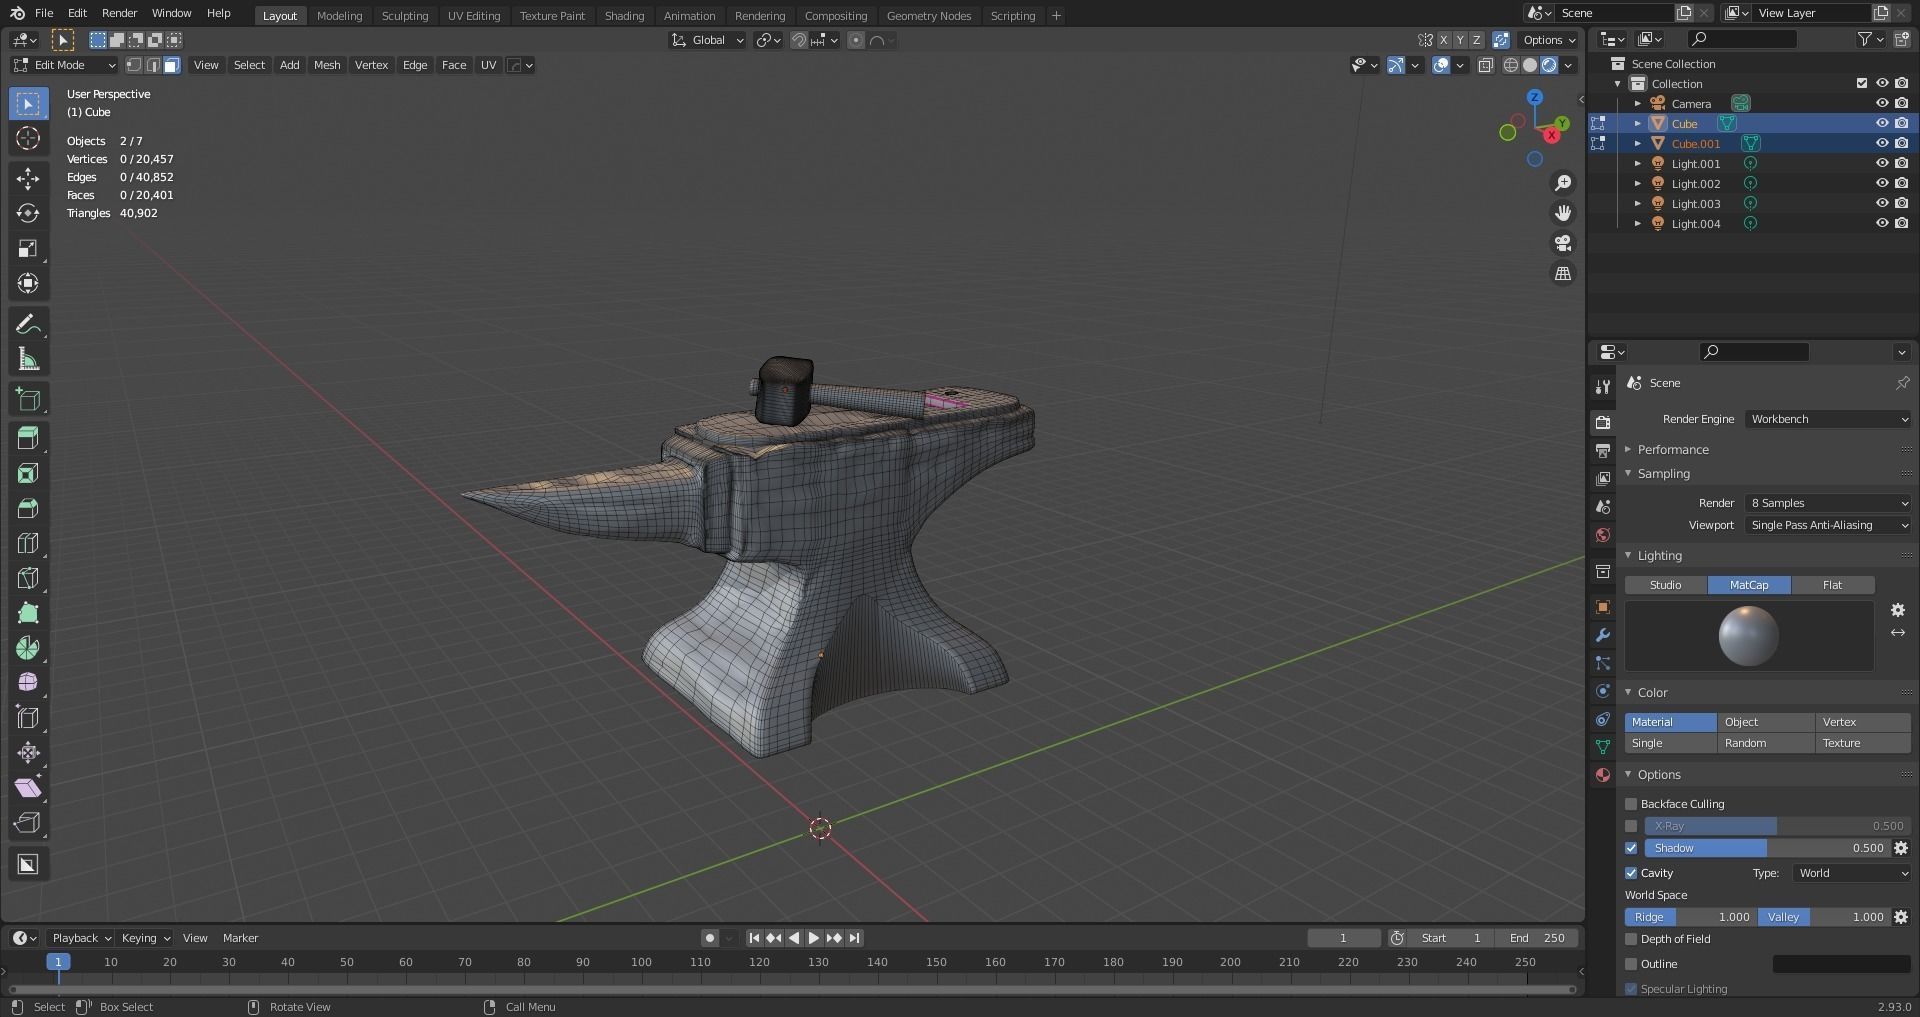Select the Extrude Region tool
The height and width of the screenshot is (1017, 1920).
28,438
